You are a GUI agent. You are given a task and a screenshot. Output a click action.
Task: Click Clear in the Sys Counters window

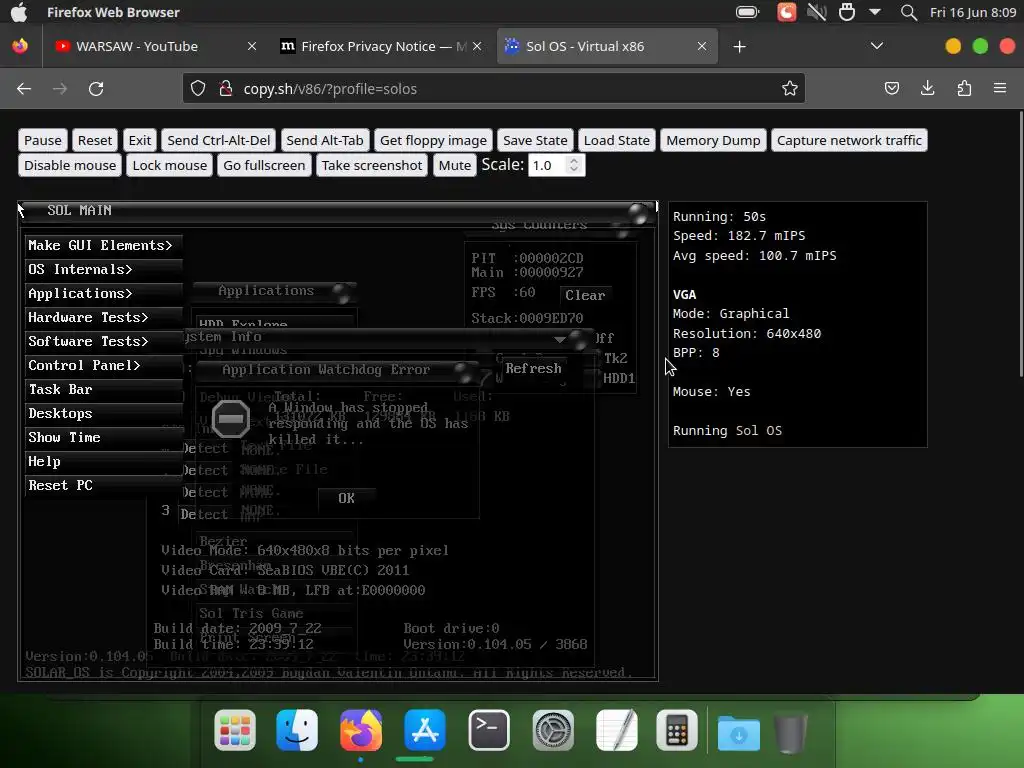coord(584,295)
